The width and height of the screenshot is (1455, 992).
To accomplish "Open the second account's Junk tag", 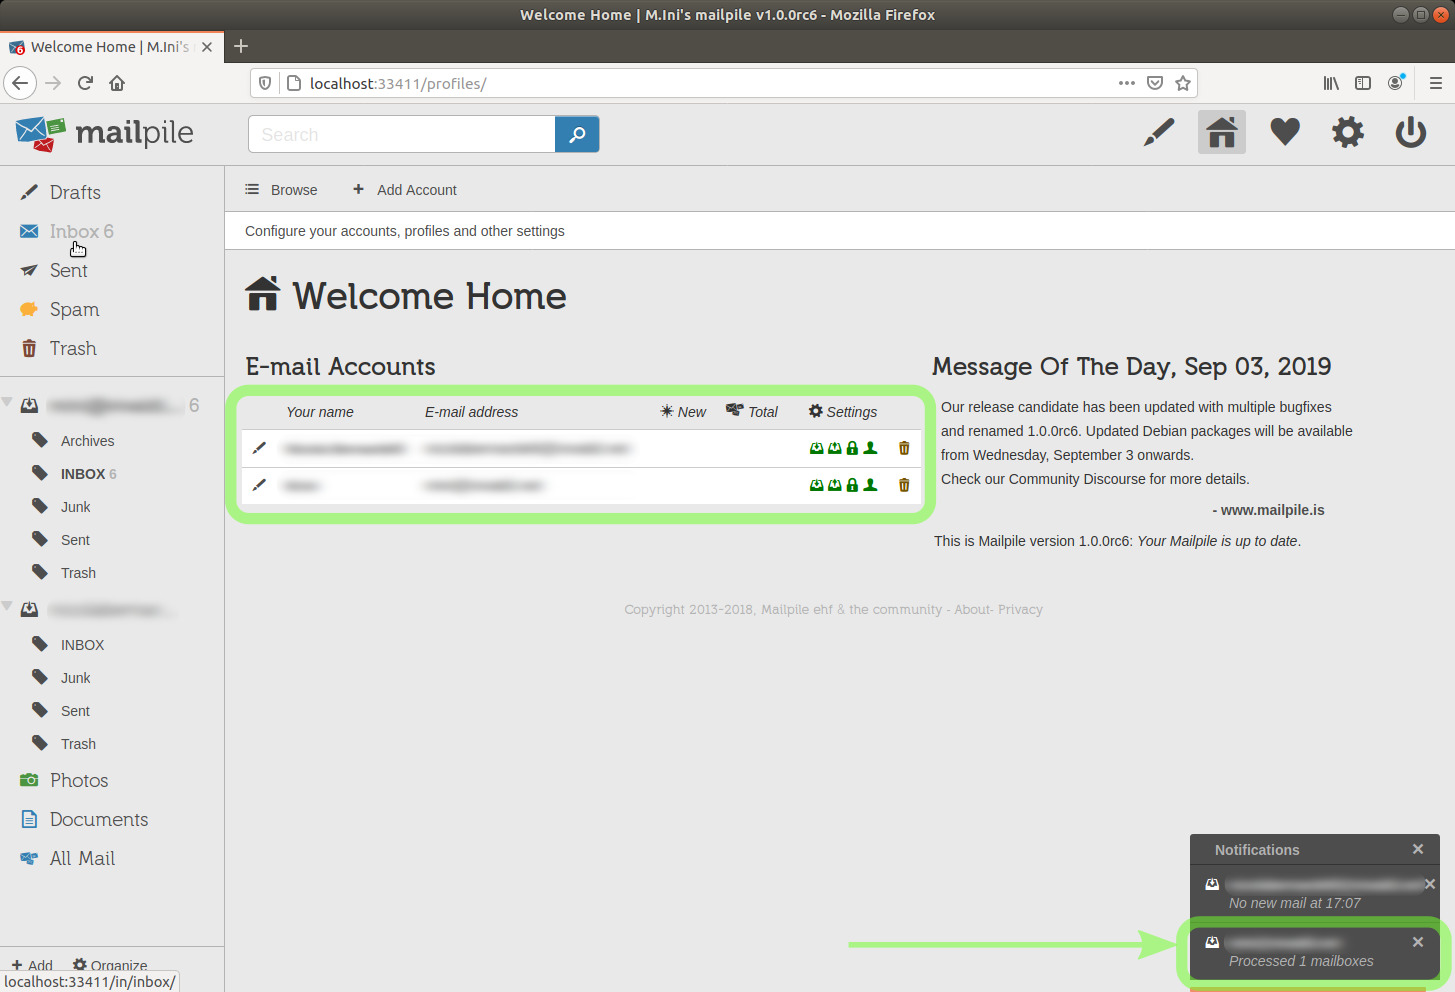I will coord(75,678).
